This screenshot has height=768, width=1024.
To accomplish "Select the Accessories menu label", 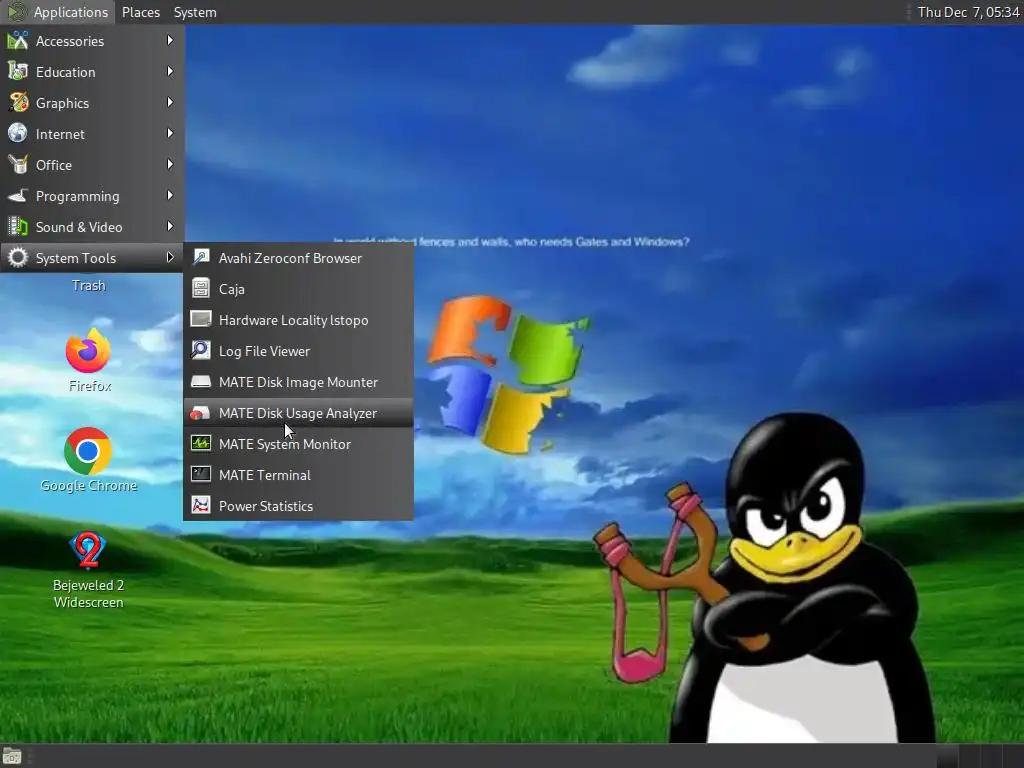I will [x=70, y=41].
